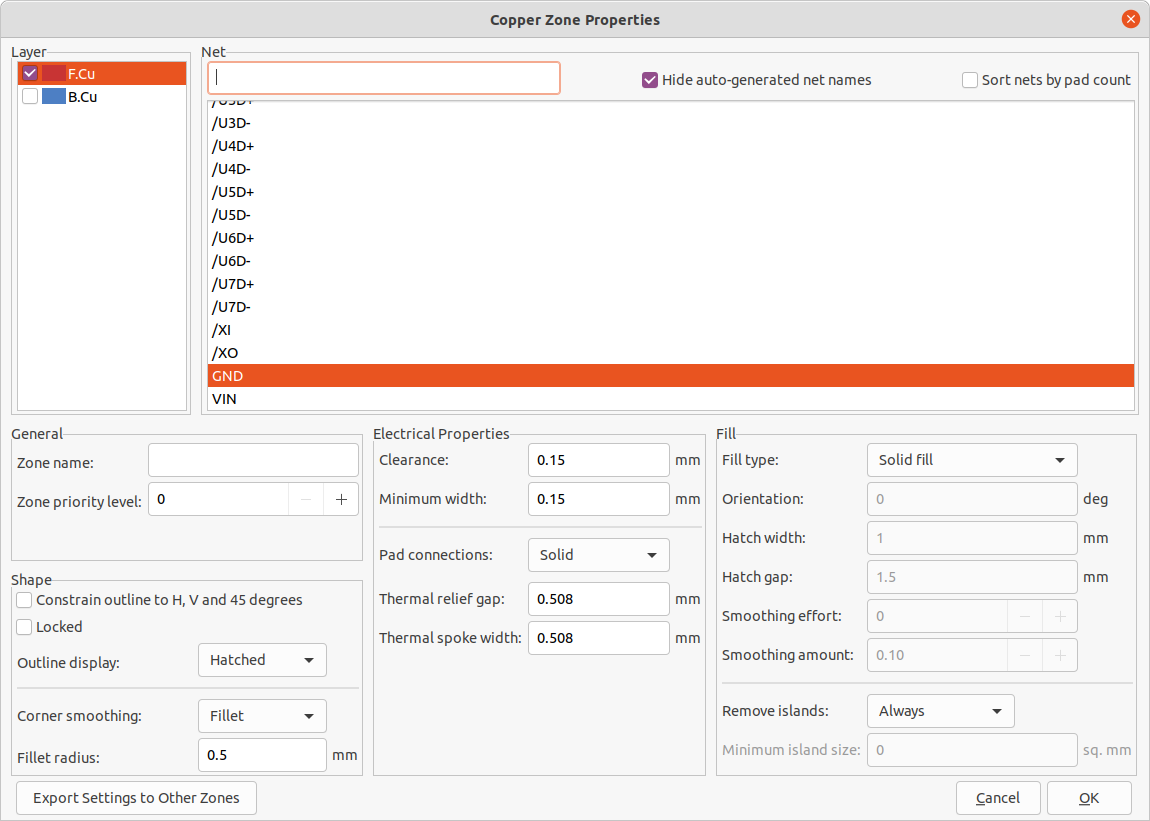Toggle Hide auto-generated net names
Image resolution: width=1150 pixels, height=821 pixels.
650,80
